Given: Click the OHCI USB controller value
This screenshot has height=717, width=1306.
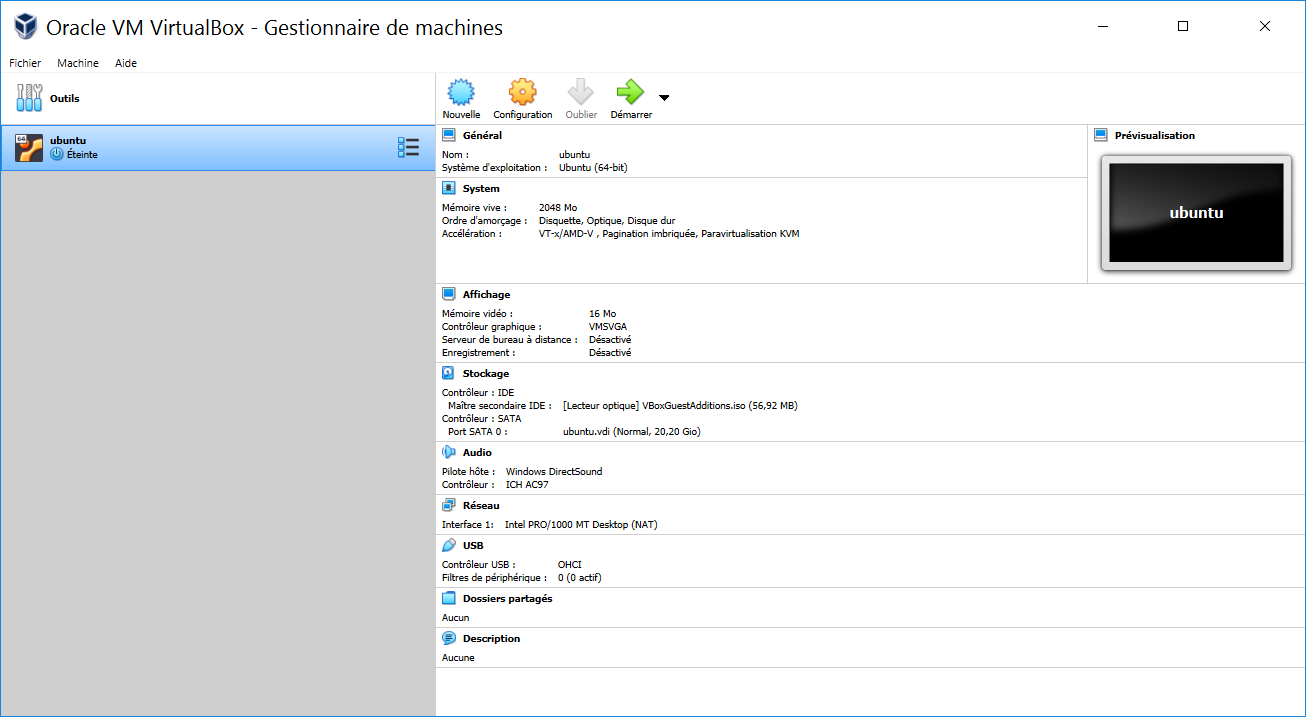Looking at the screenshot, I should pyautogui.click(x=569, y=564).
